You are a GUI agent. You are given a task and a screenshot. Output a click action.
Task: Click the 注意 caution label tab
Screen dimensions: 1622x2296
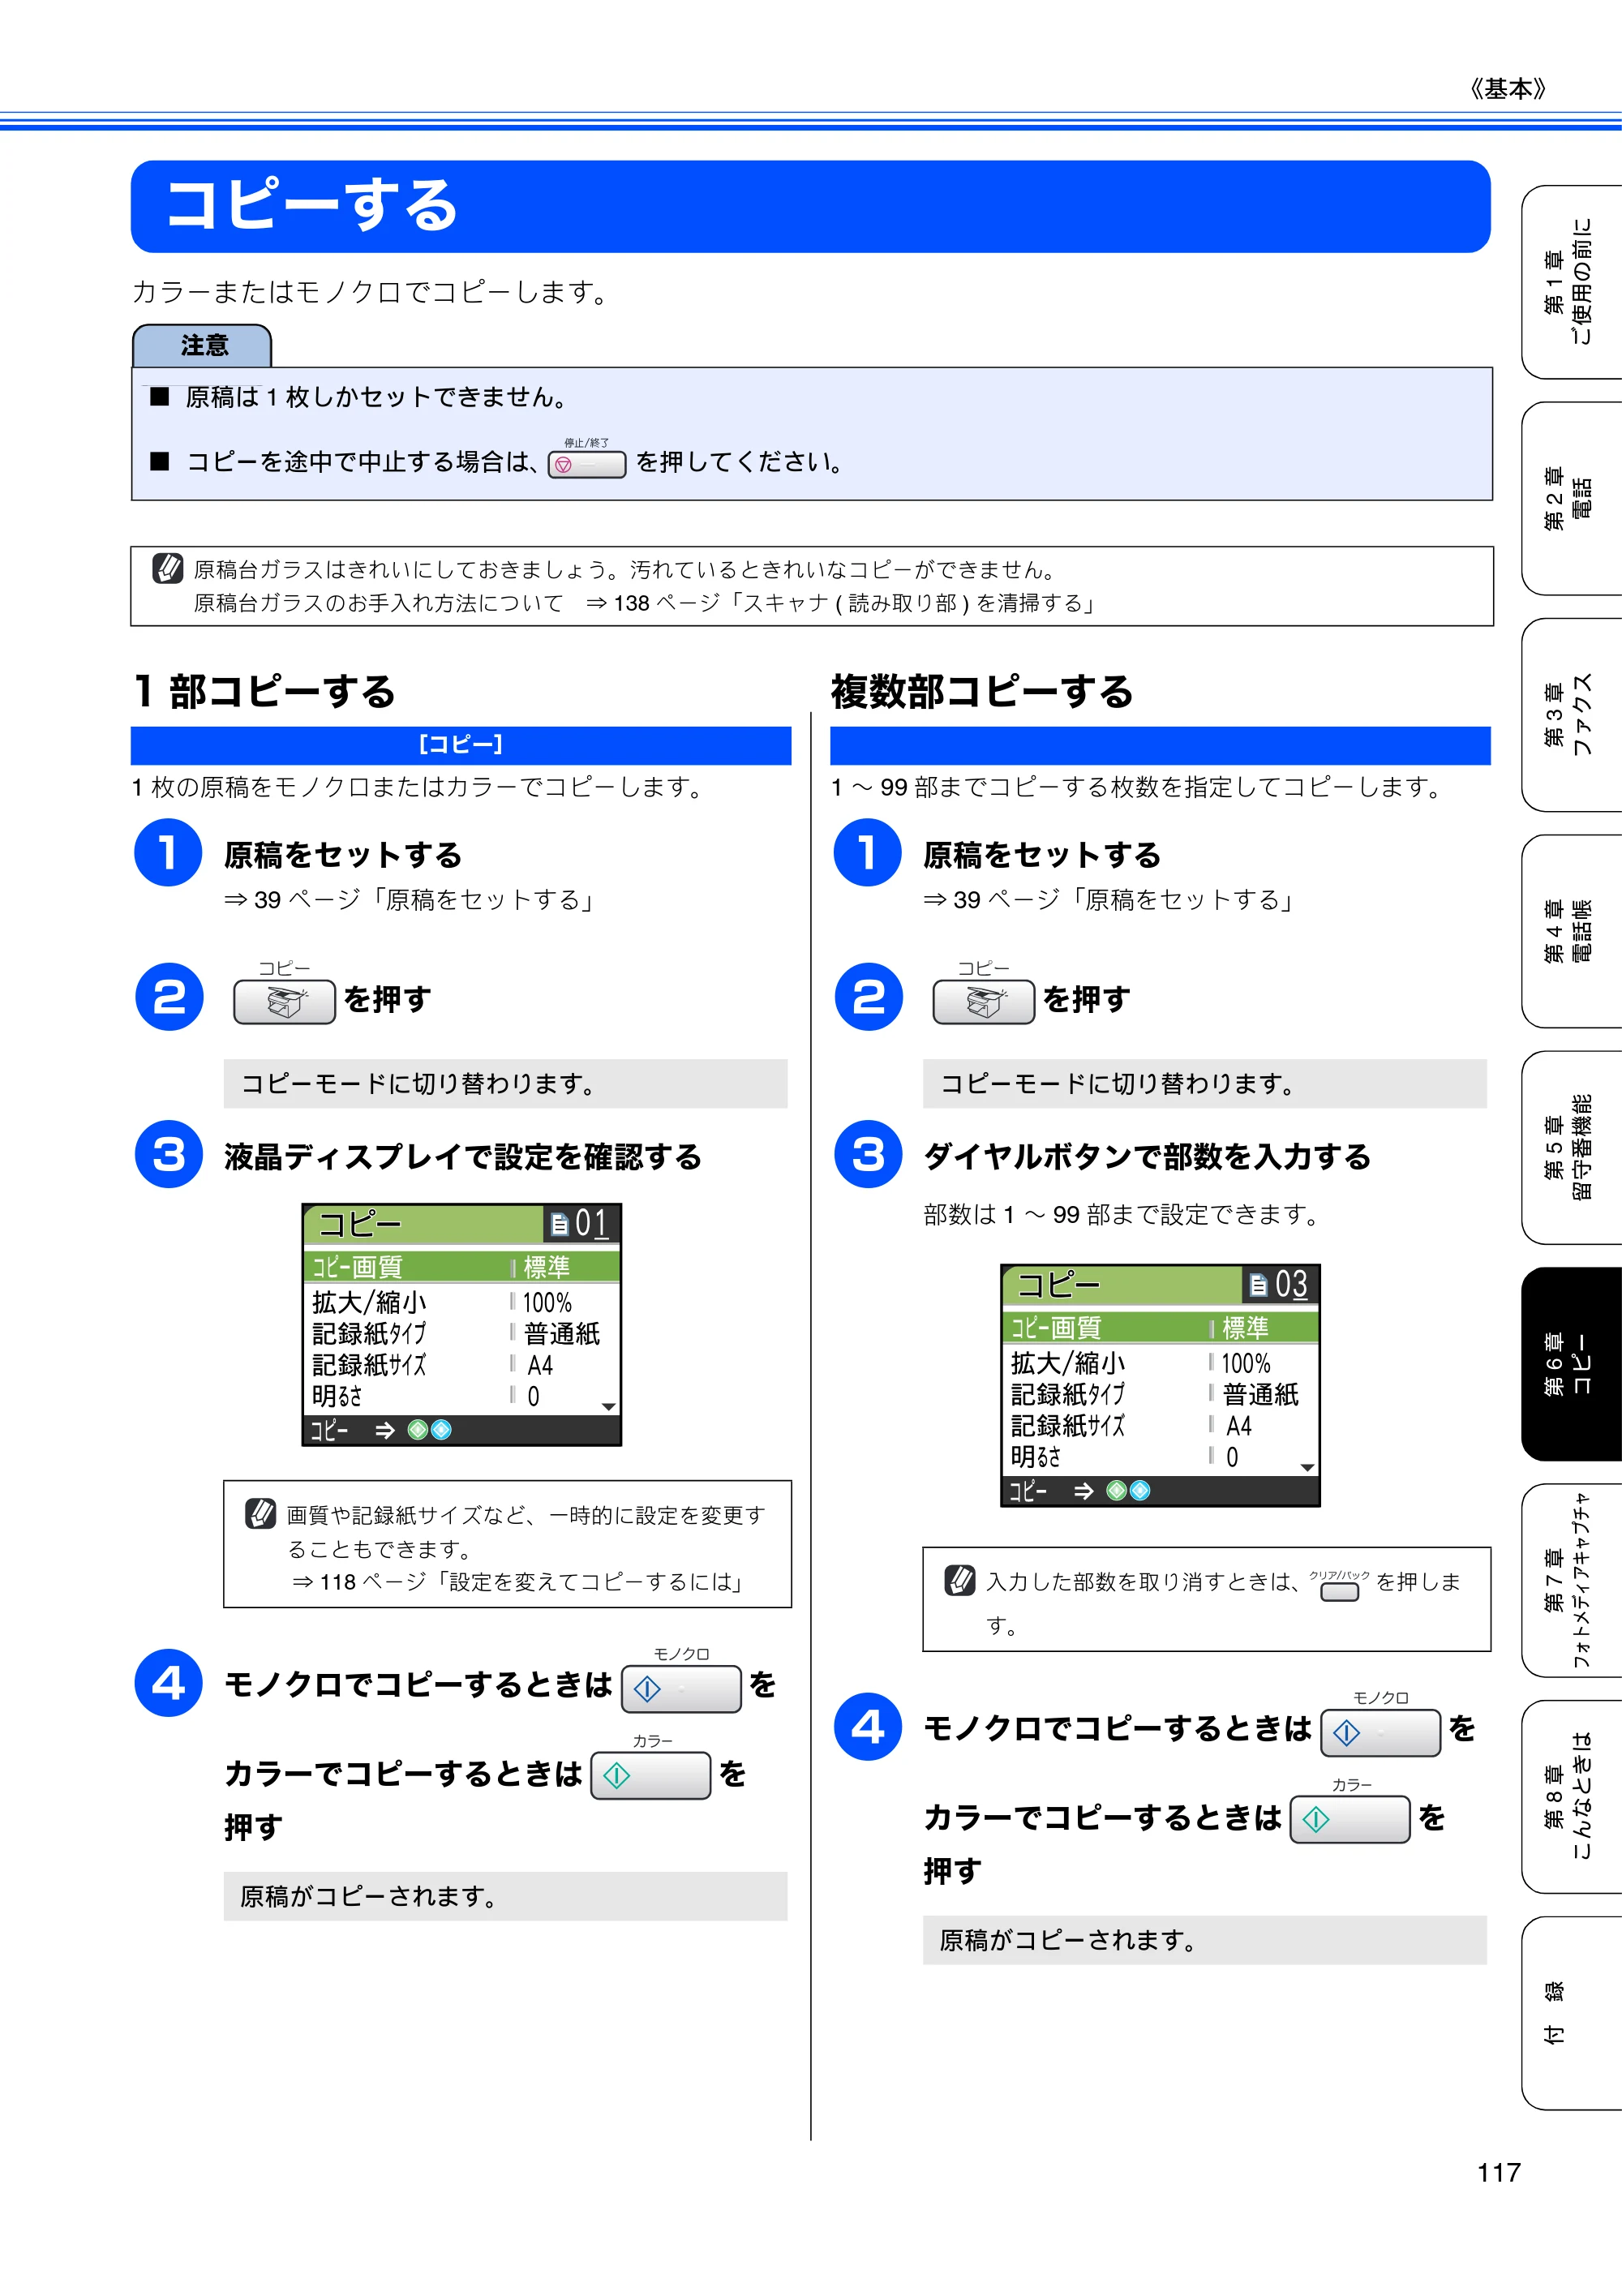tap(202, 346)
